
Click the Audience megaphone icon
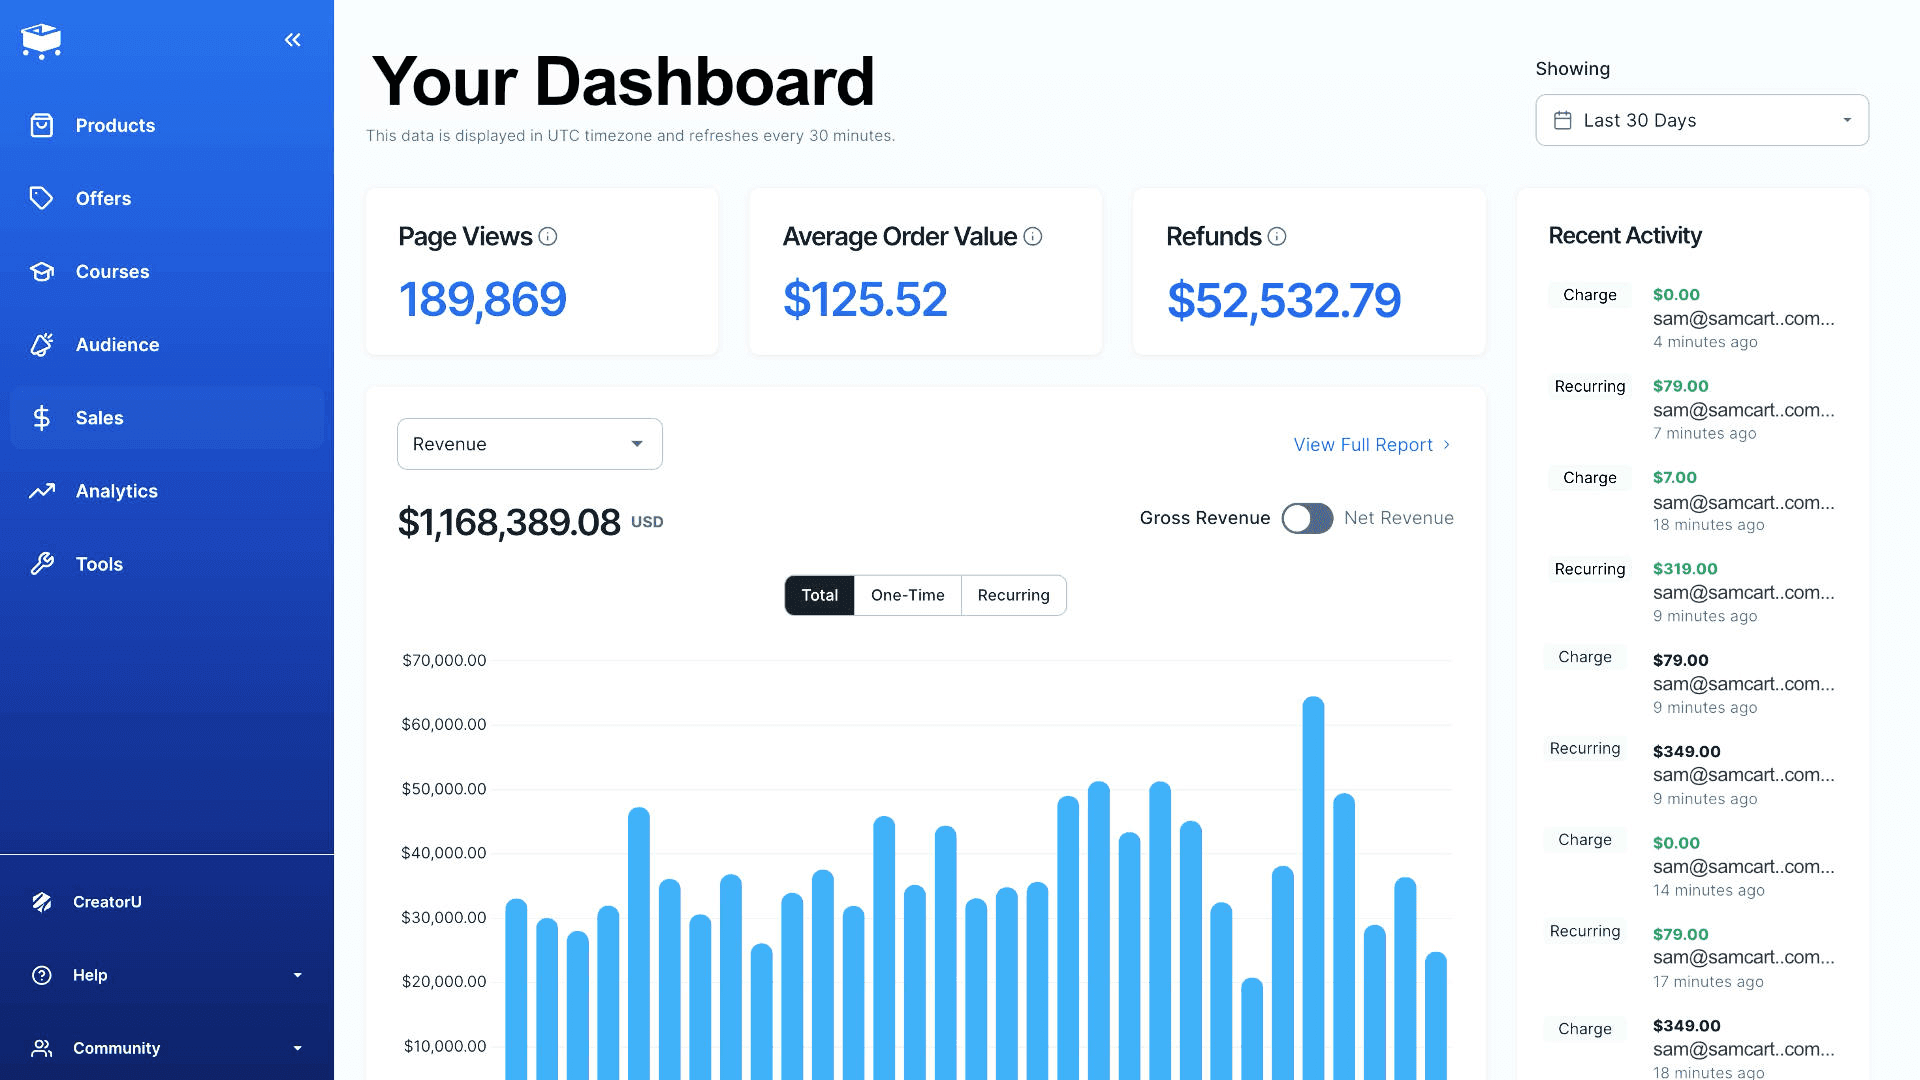[x=41, y=344]
